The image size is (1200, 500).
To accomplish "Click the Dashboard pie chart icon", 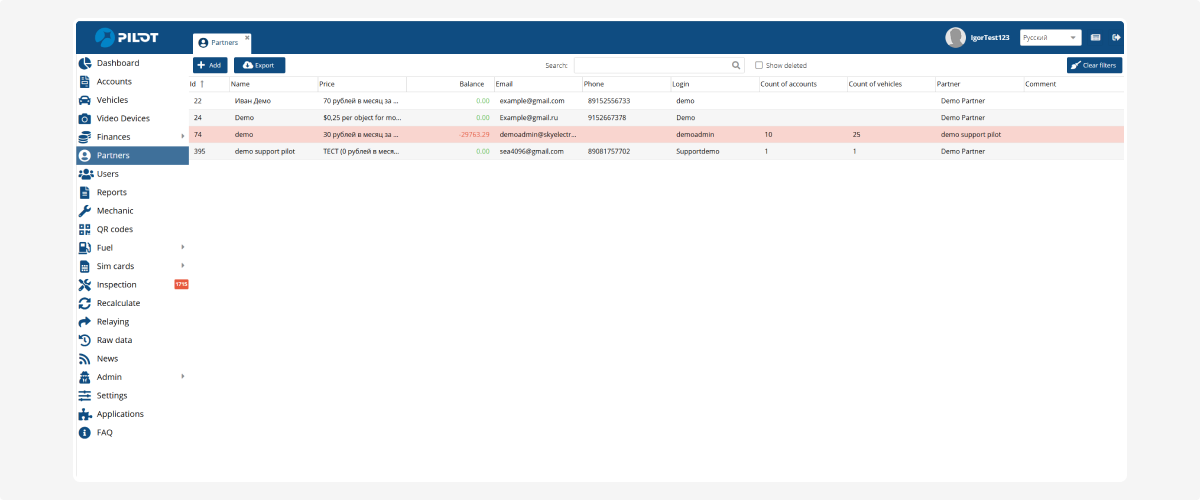I will pyautogui.click(x=85, y=63).
